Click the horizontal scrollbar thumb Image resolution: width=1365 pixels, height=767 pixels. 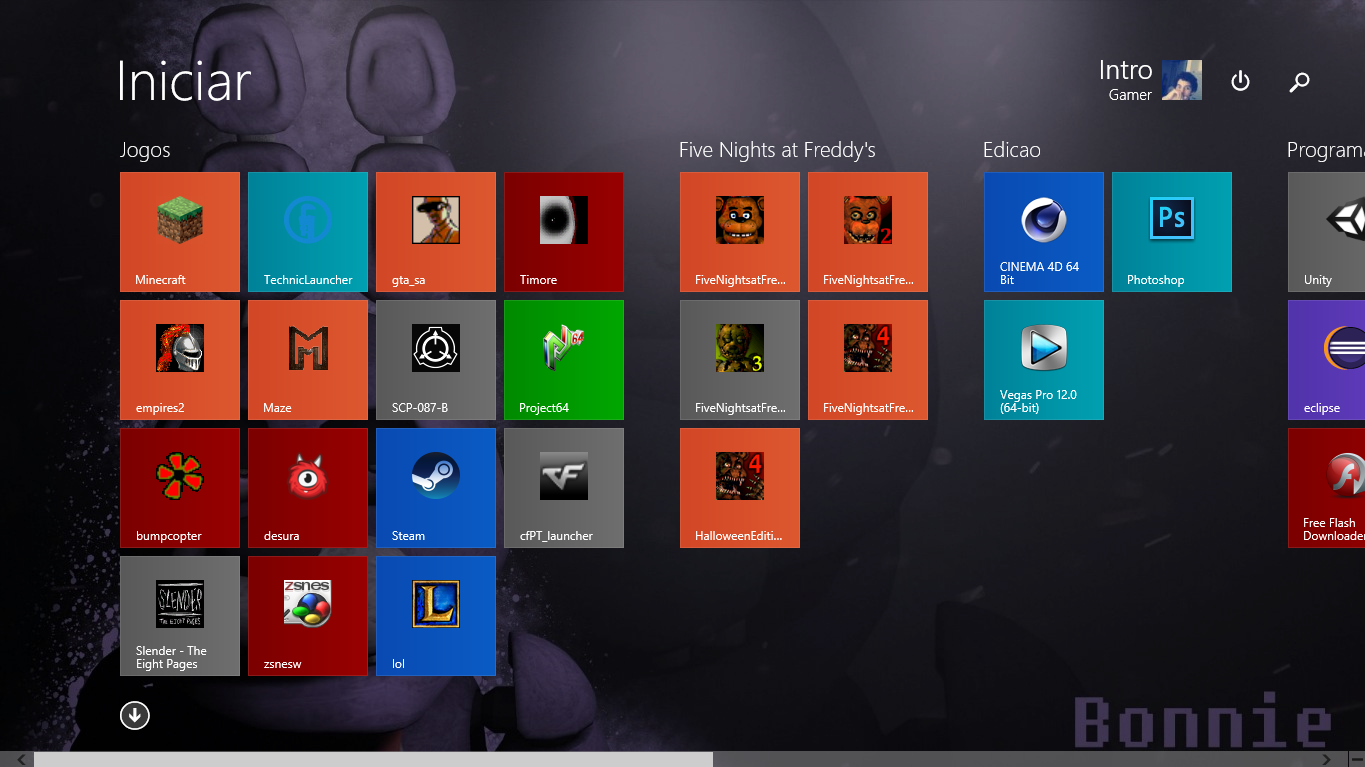click(374, 760)
